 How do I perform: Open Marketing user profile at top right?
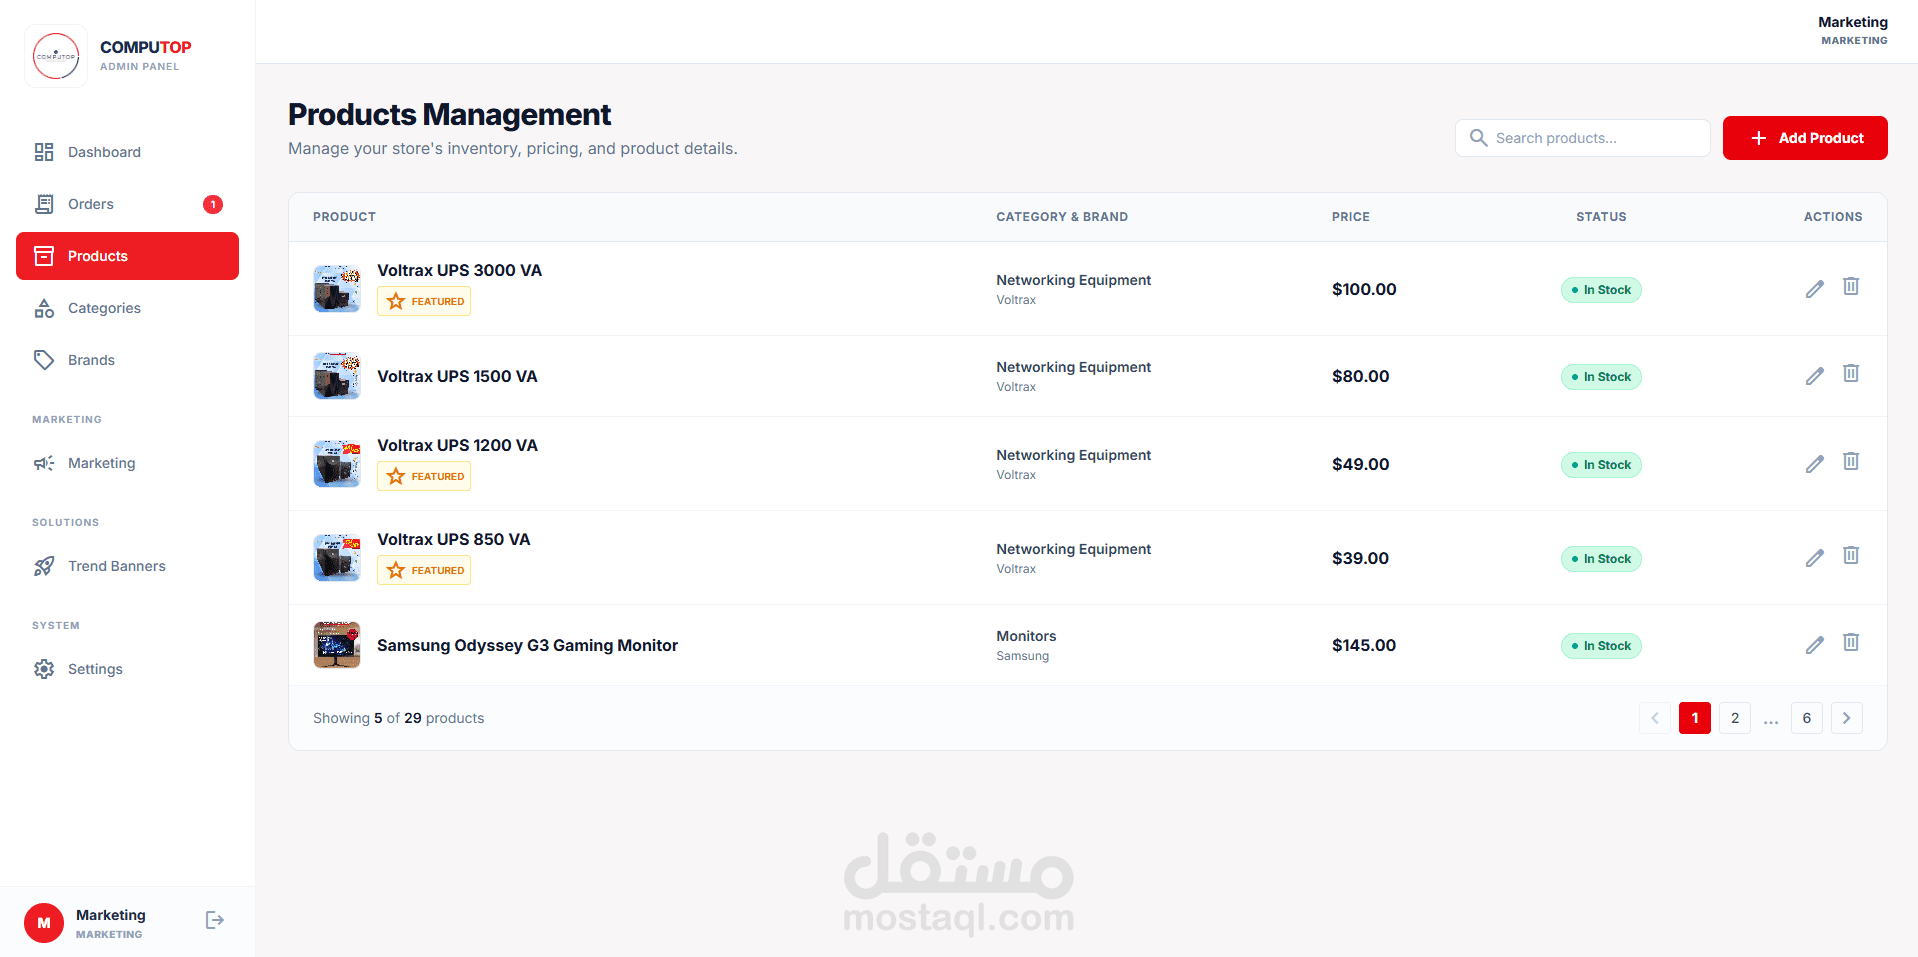(x=1853, y=30)
